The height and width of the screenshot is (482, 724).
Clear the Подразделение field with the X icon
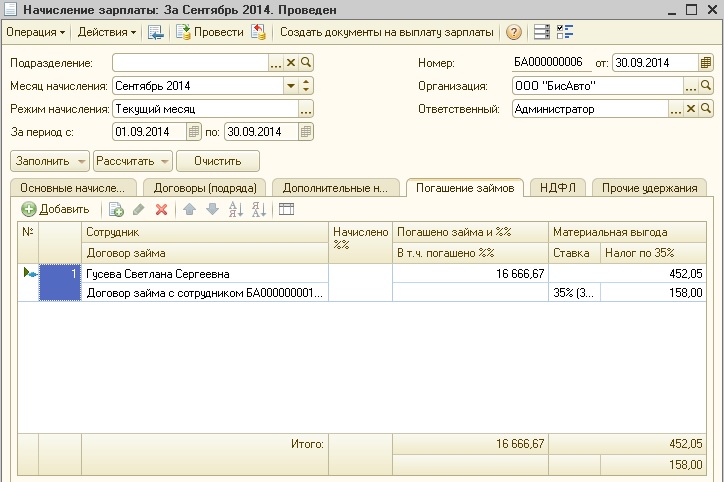coord(291,62)
